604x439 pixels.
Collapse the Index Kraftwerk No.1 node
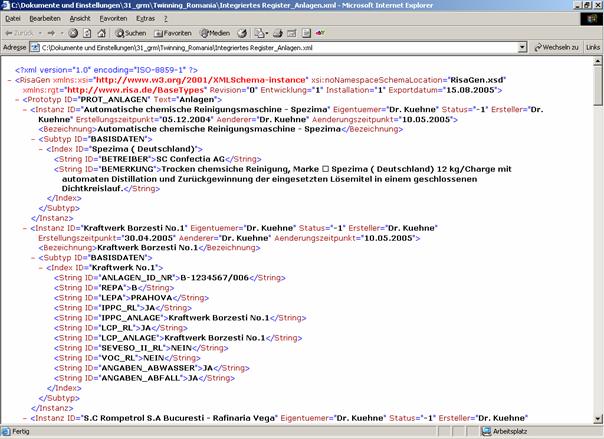click(x=42, y=267)
